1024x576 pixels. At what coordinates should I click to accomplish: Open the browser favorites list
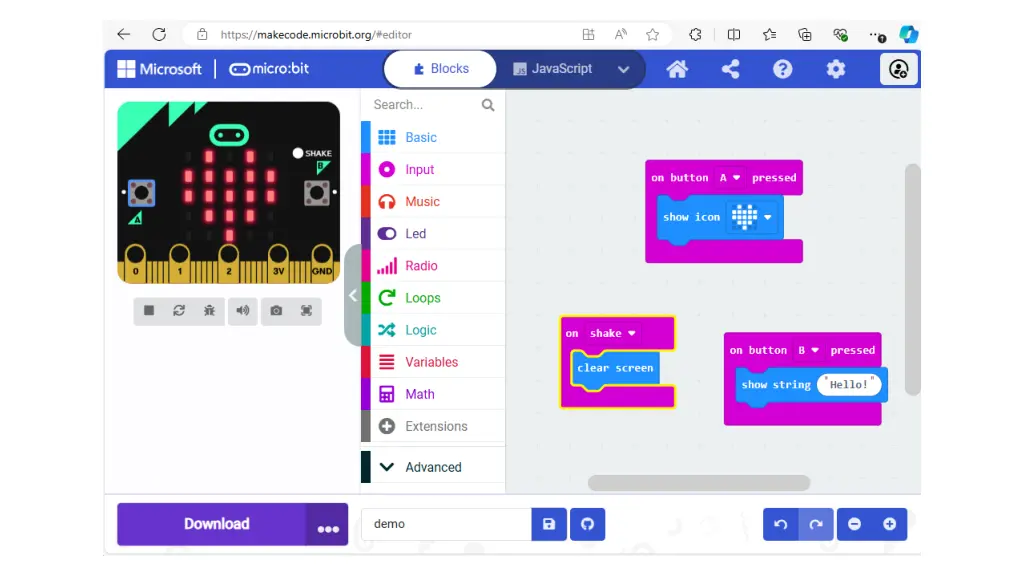[x=769, y=35]
